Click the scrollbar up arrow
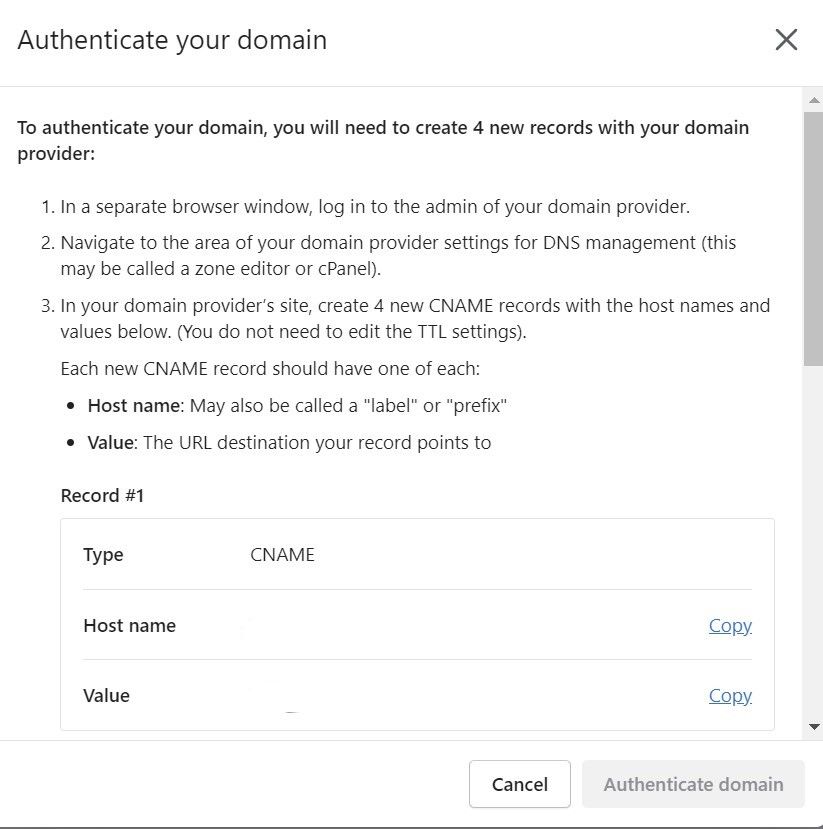 click(814, 99)
